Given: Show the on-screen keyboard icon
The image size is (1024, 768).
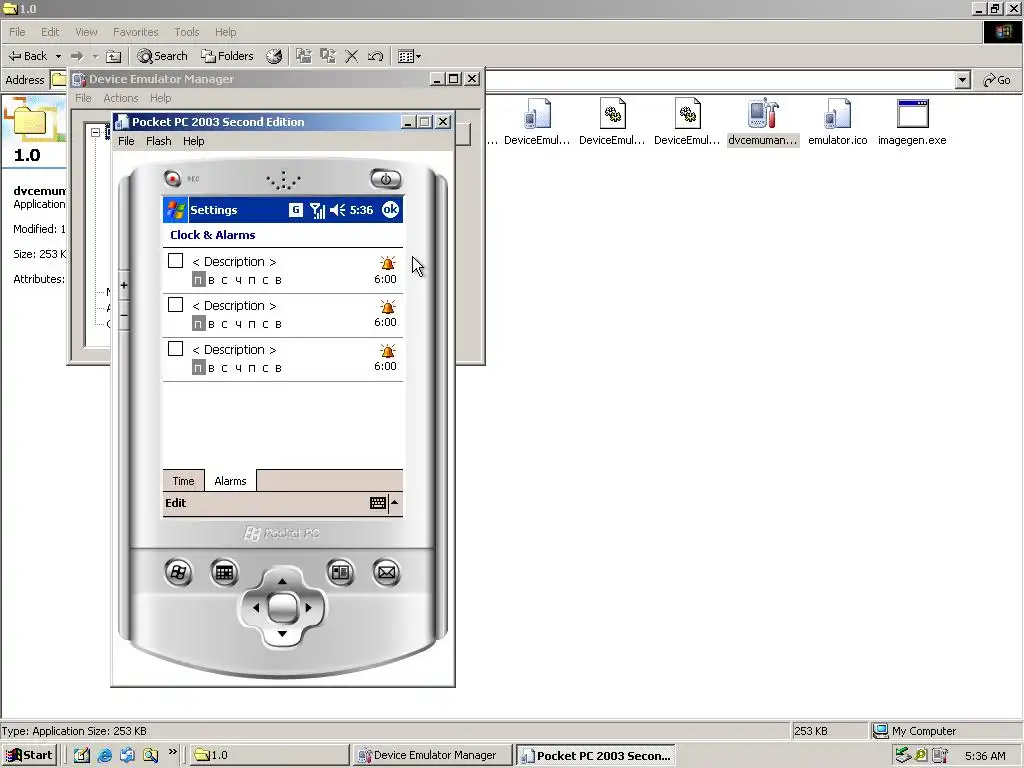Looking at the screenshot, I should click(x=377, y=503).
